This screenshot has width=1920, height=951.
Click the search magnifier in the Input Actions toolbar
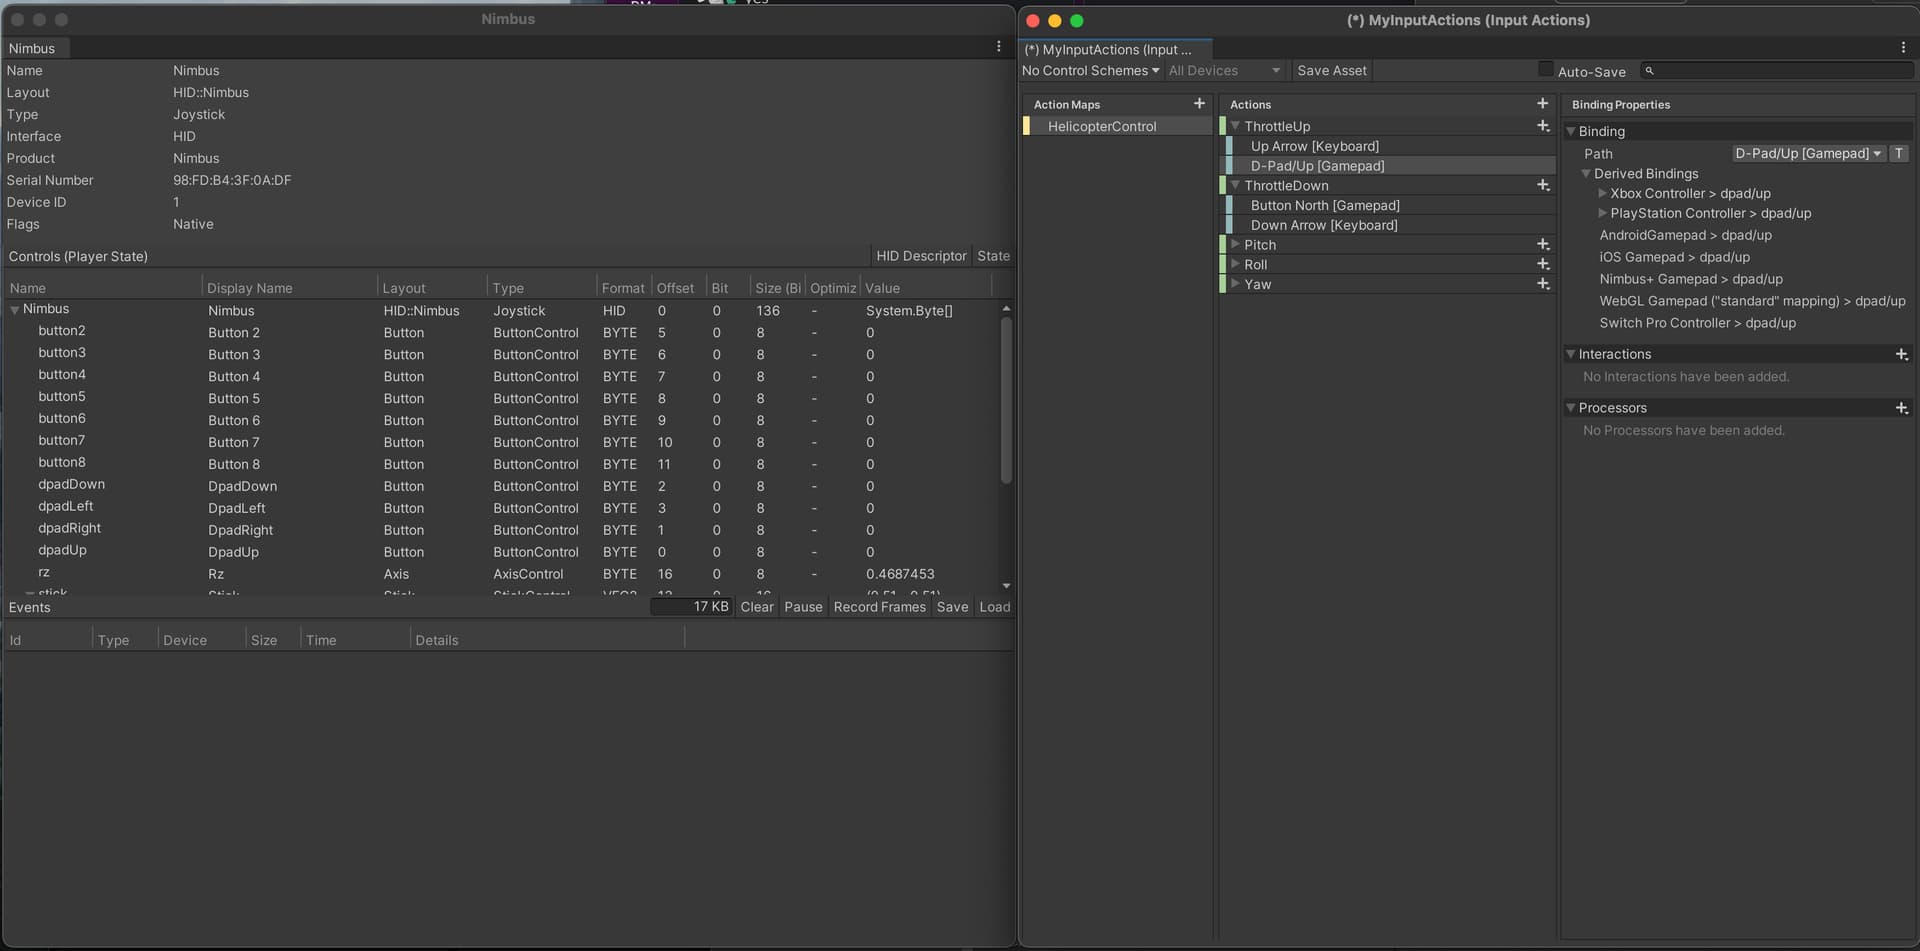[x=1650, y=70]
